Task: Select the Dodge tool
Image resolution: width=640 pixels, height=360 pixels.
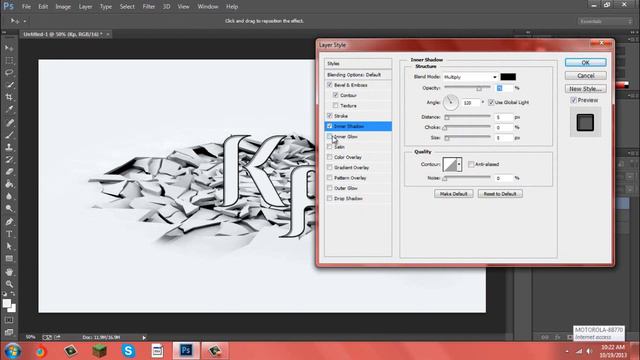Action: click(x=9, y=209)
